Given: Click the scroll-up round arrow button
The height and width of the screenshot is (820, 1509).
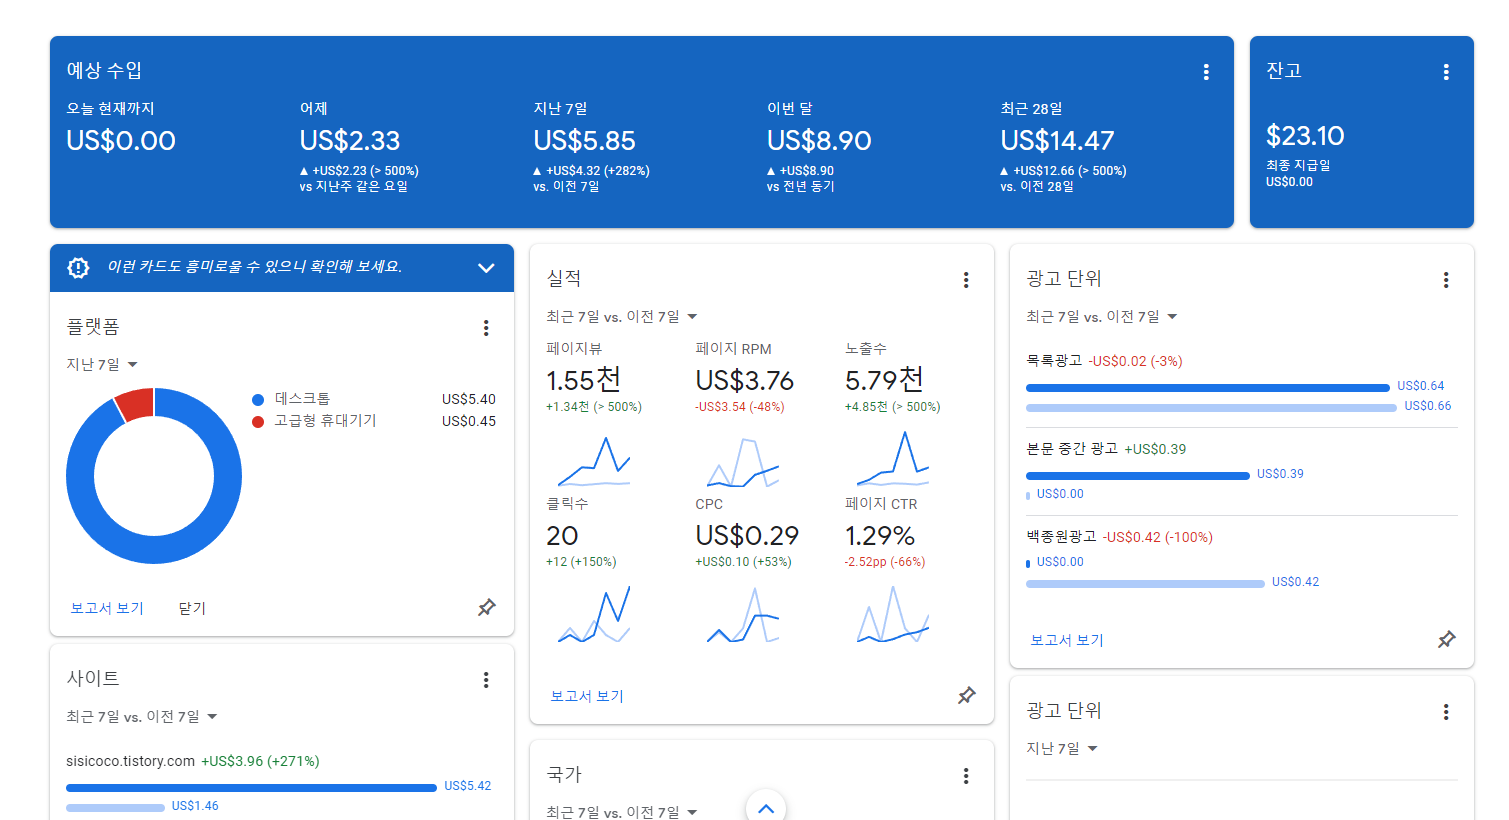Looking at the screenshot, I should 766,808.
